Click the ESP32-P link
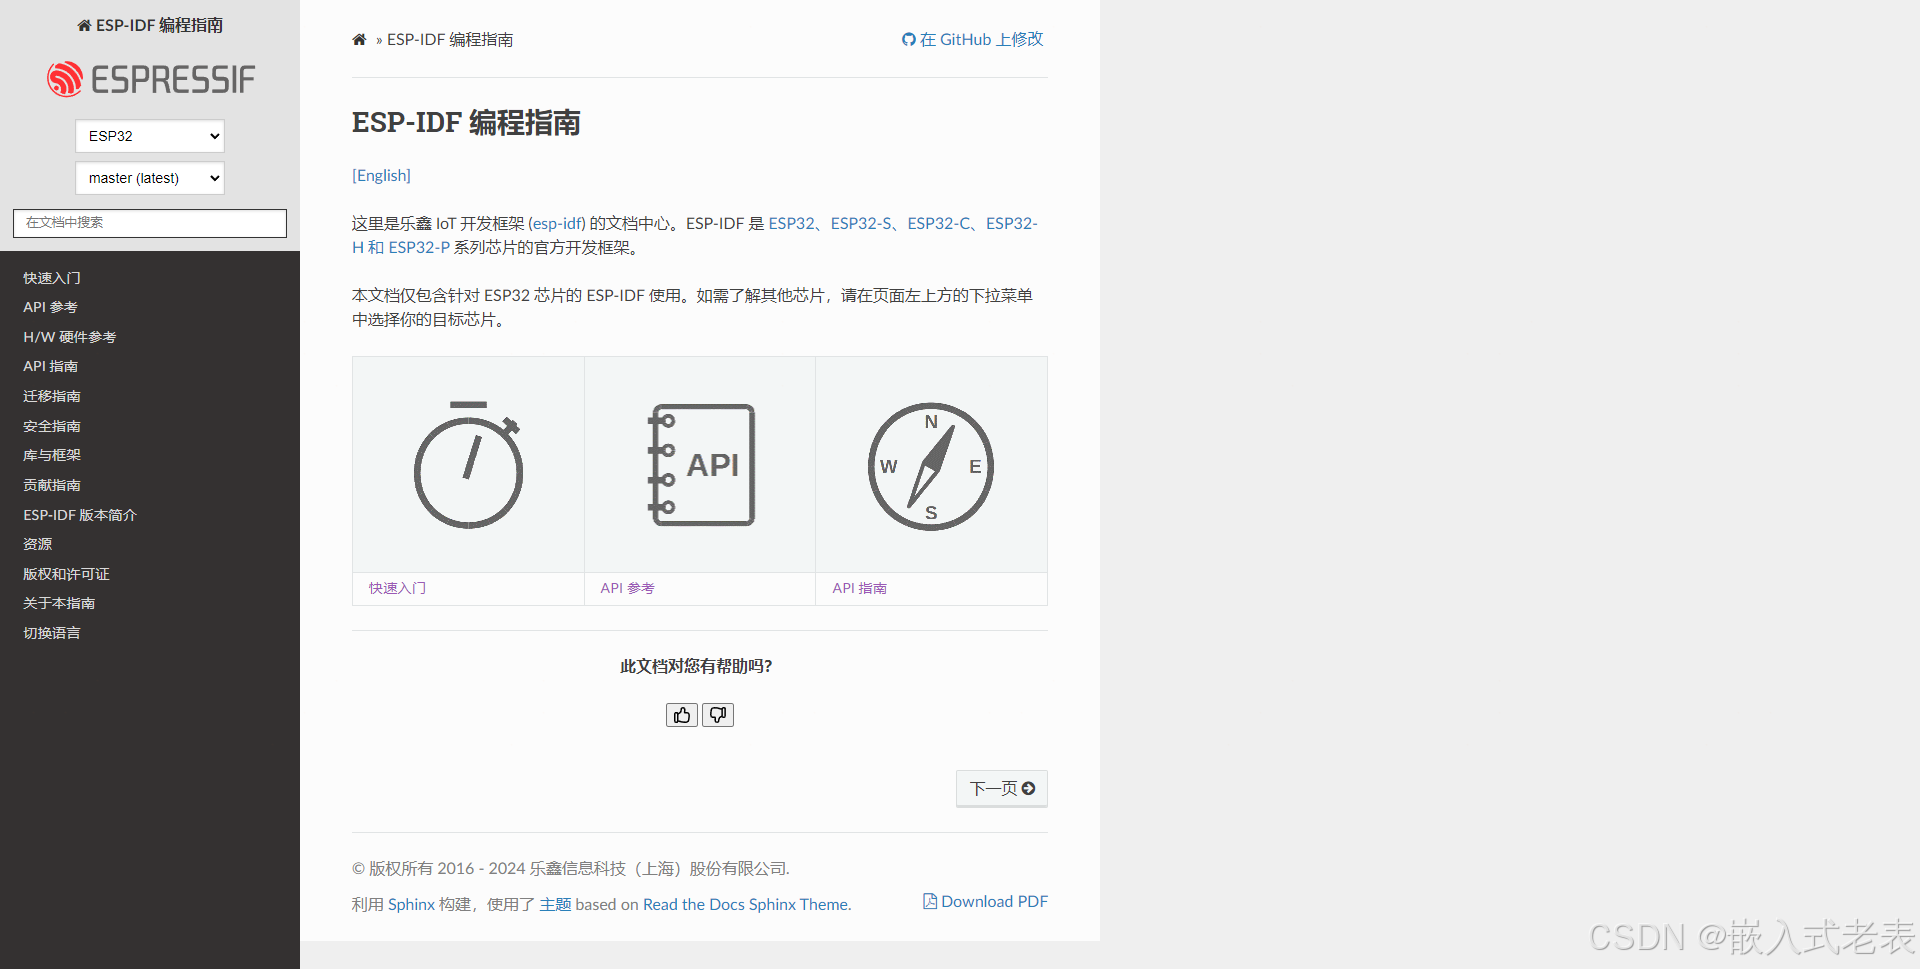Viewport: 1920px width, 969px height. tap(419, 247)
